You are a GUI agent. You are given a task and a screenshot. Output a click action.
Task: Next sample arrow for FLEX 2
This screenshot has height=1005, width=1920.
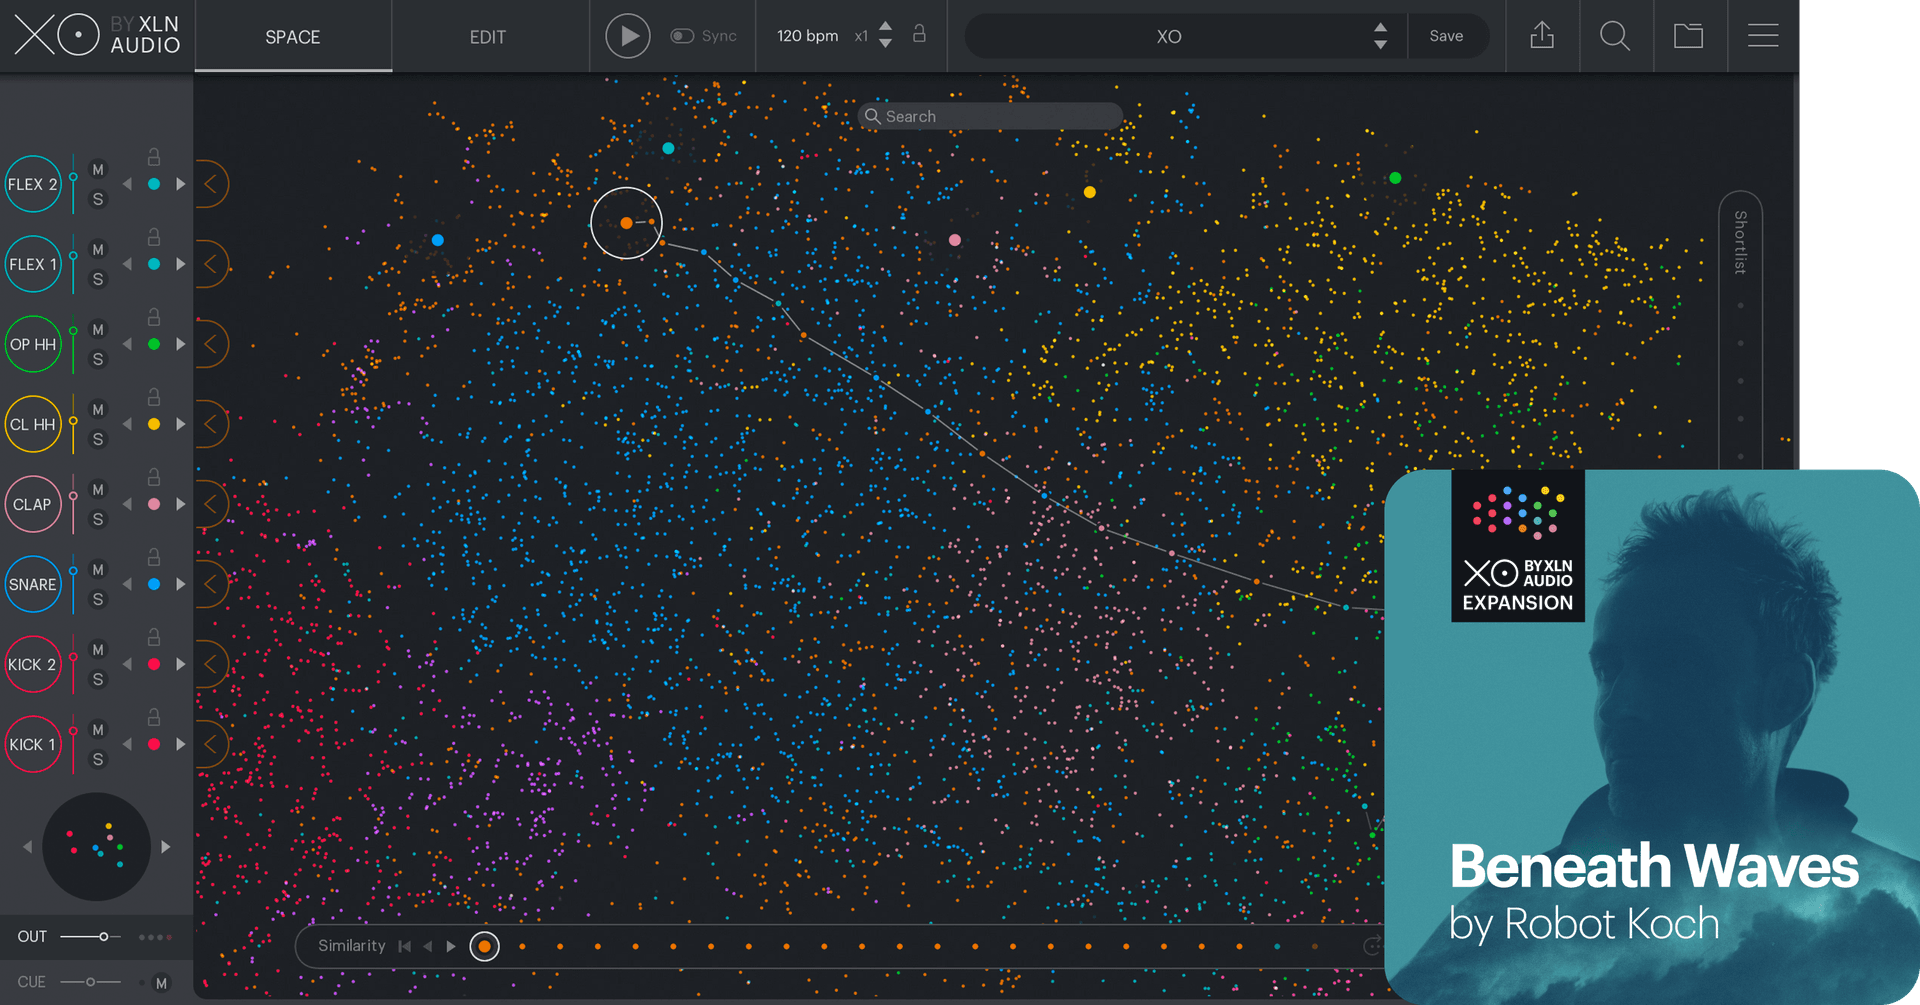tap(181, 184)
